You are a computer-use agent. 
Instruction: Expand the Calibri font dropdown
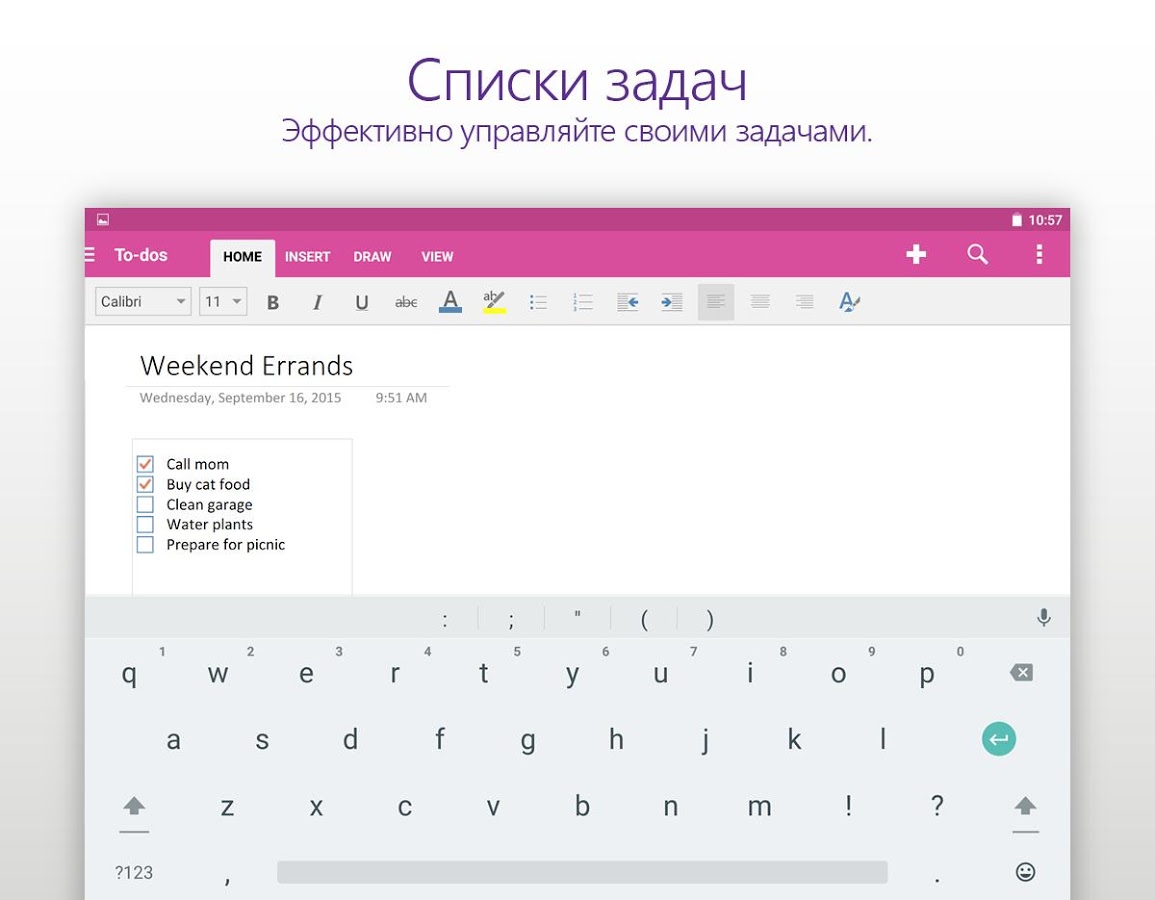[x=143, y=301]
